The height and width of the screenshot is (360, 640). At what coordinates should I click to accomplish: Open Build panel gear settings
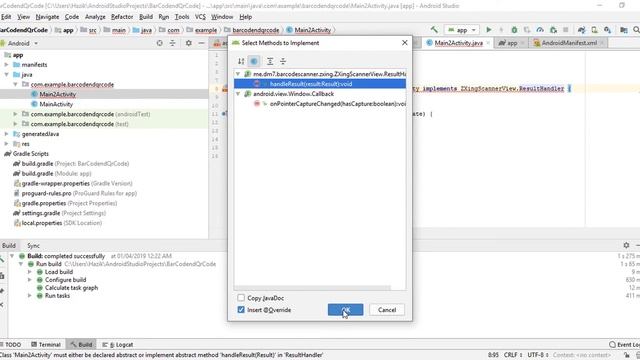[626, 245]
